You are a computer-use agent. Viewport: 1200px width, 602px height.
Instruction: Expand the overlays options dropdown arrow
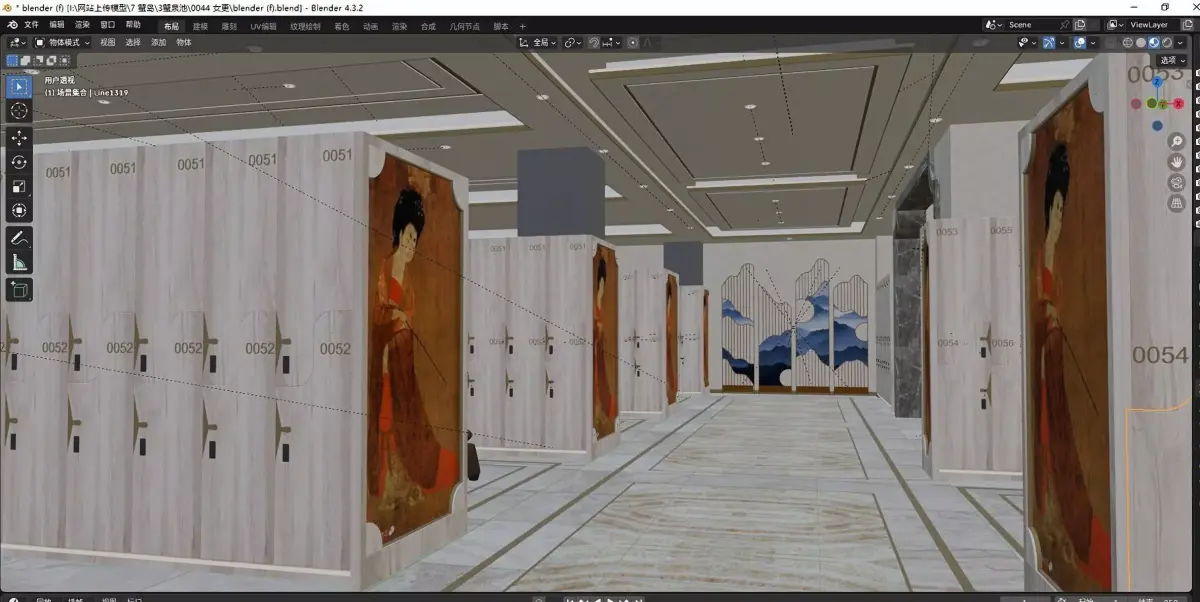[x=1093, y=43]
